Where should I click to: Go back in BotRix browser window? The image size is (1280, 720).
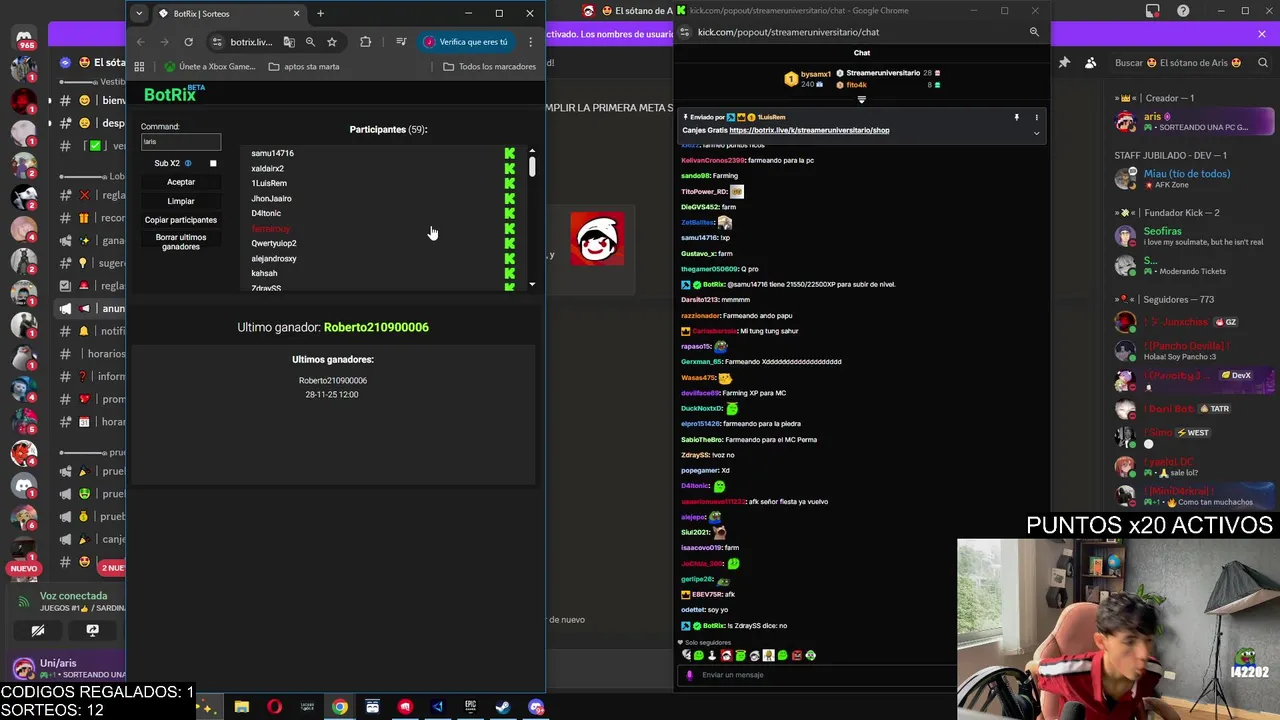tap(140, 42)
